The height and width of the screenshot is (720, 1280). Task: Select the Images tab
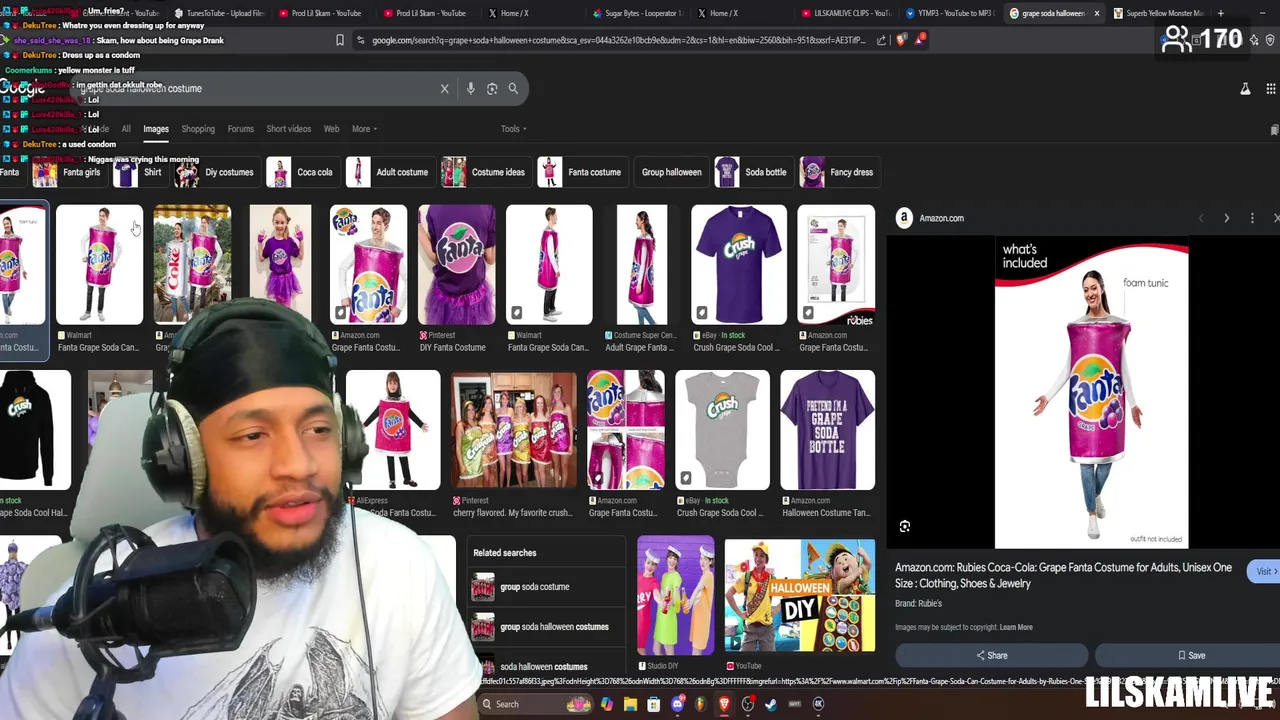point(155,129)
